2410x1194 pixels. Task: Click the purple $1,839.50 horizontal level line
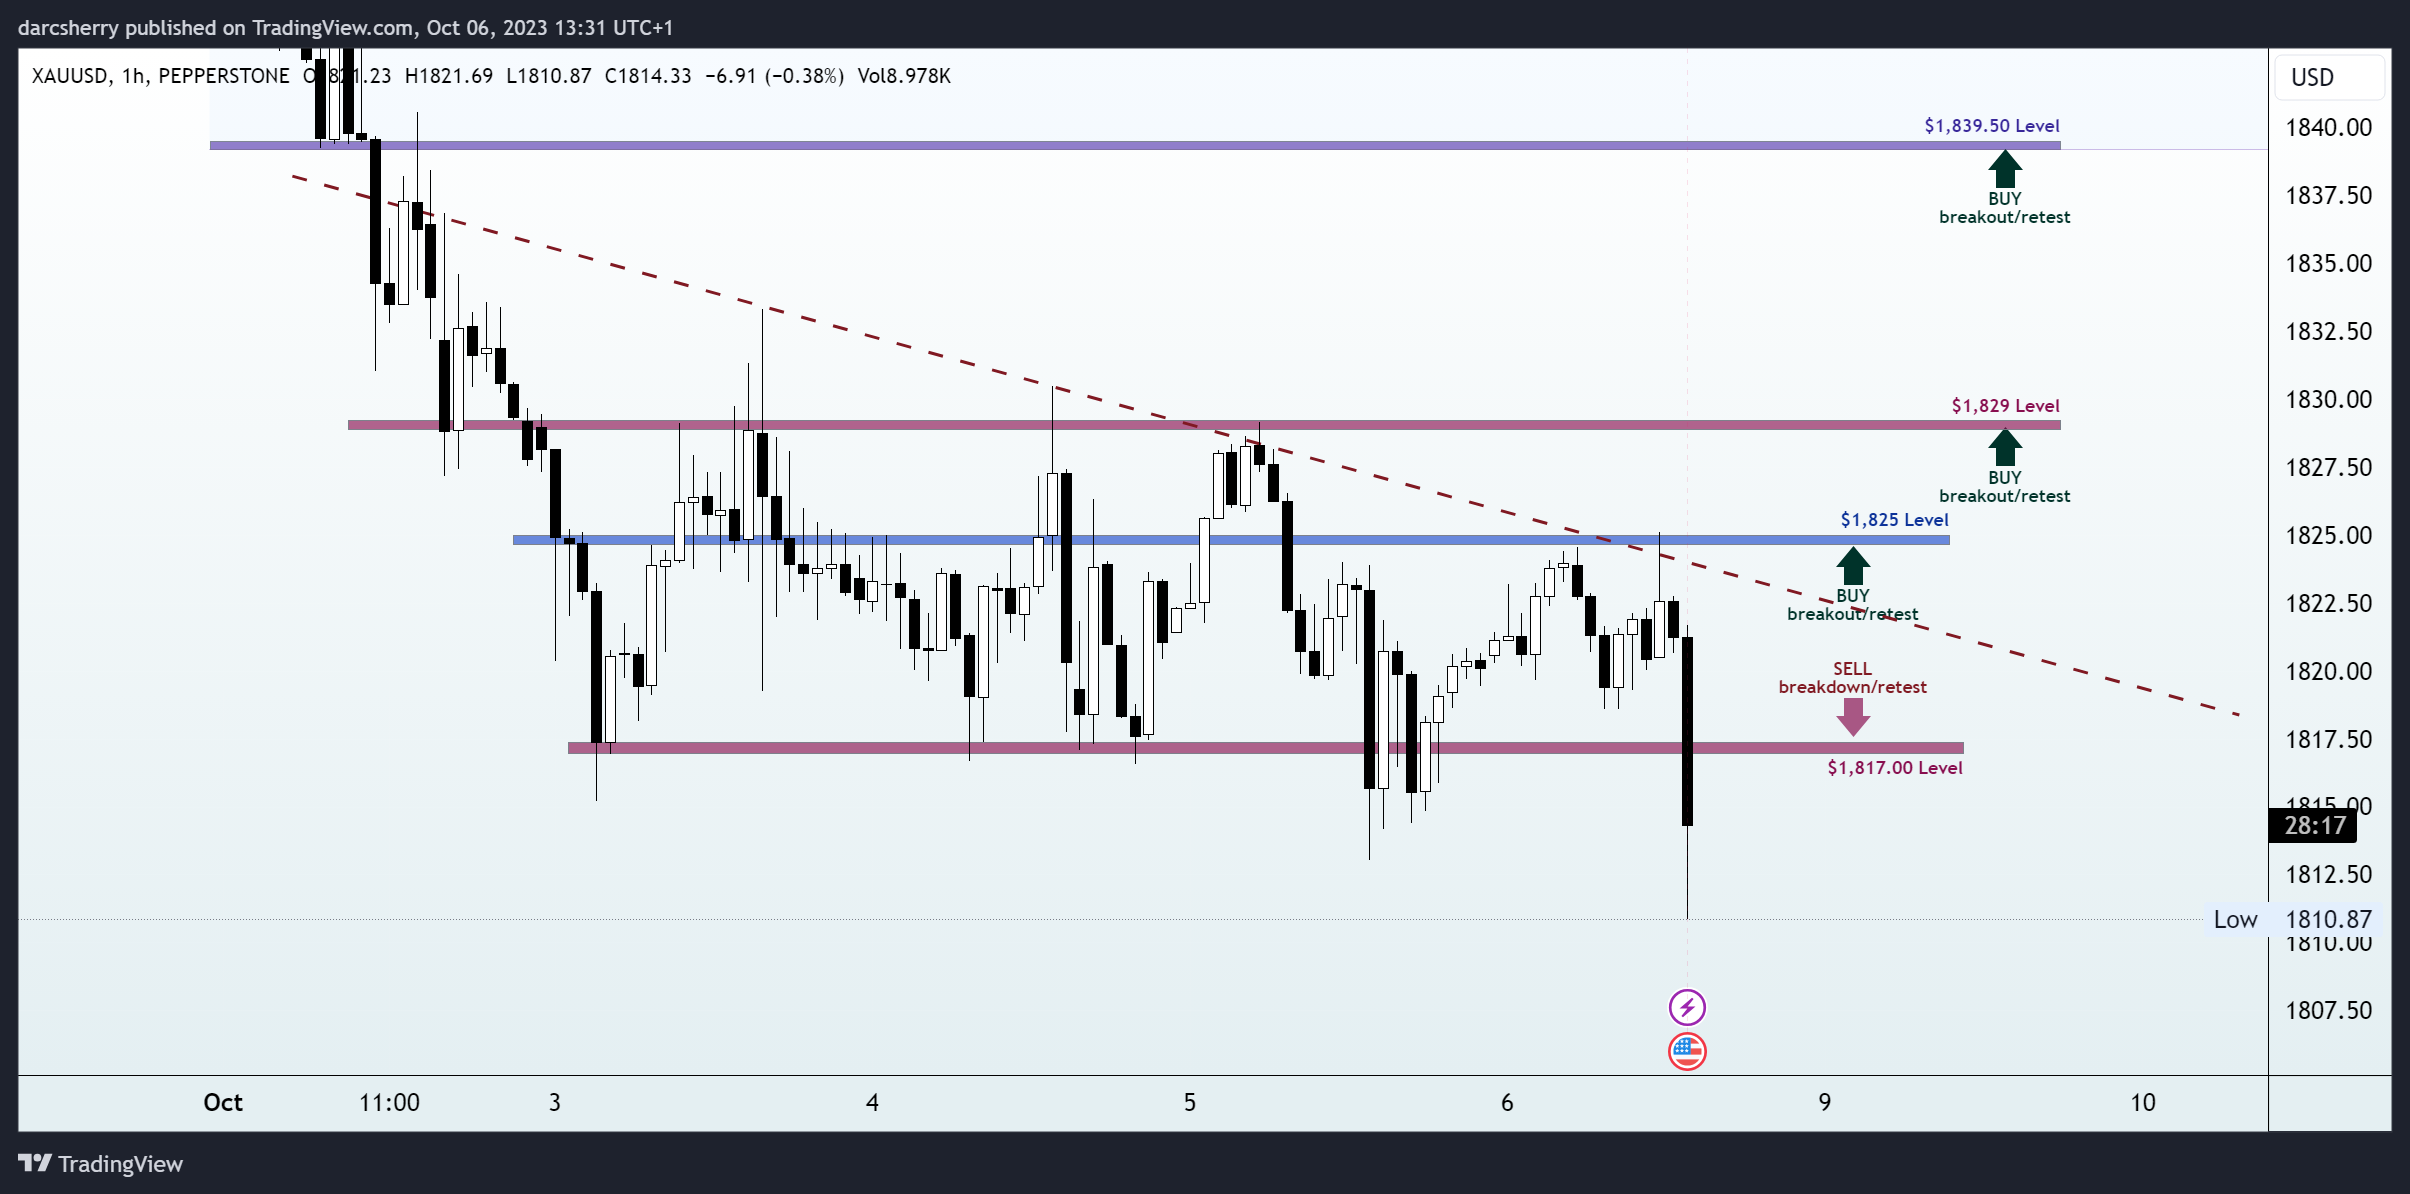(1135, 146)
